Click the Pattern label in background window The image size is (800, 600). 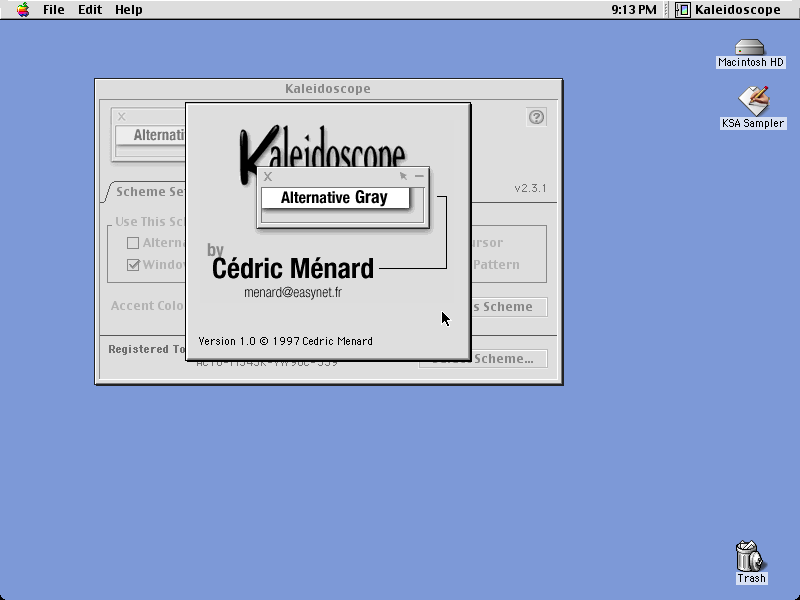coord(496,265)
